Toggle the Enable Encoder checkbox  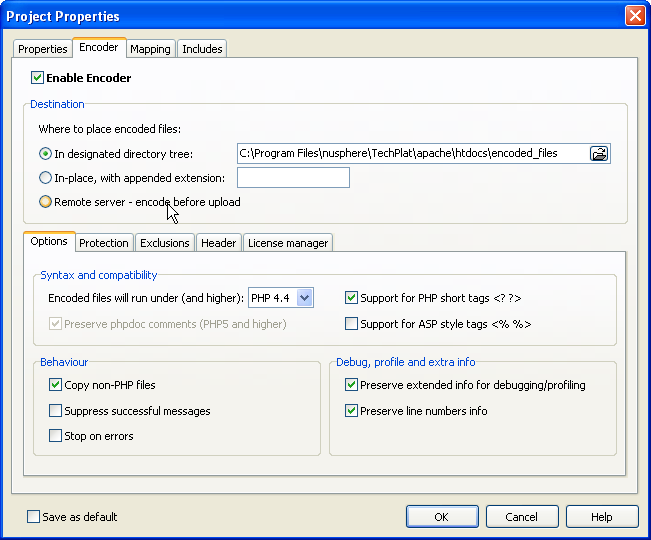click(x=38, y=78)
